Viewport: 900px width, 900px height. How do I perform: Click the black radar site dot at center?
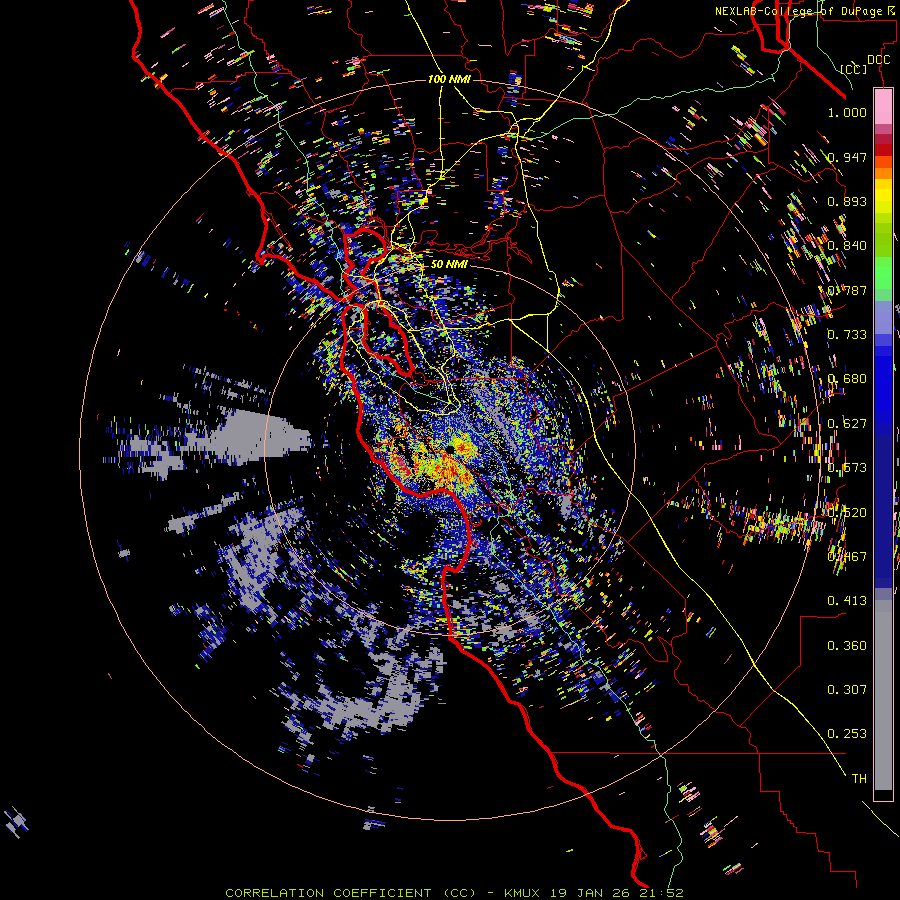point(451,450)
